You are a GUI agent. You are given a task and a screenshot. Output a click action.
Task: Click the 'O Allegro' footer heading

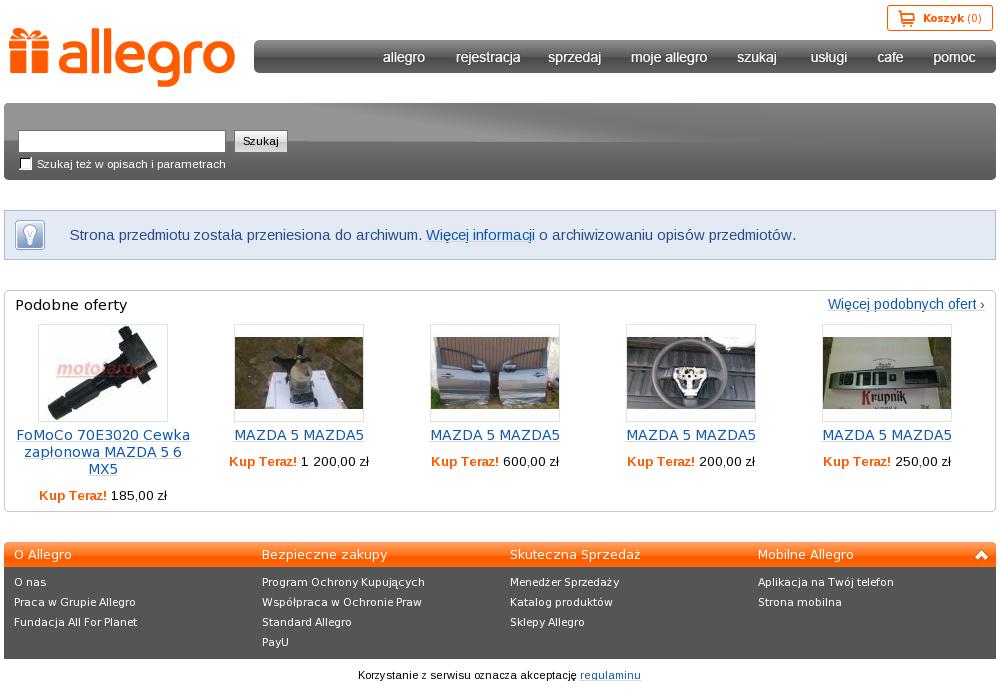[43, 555]
